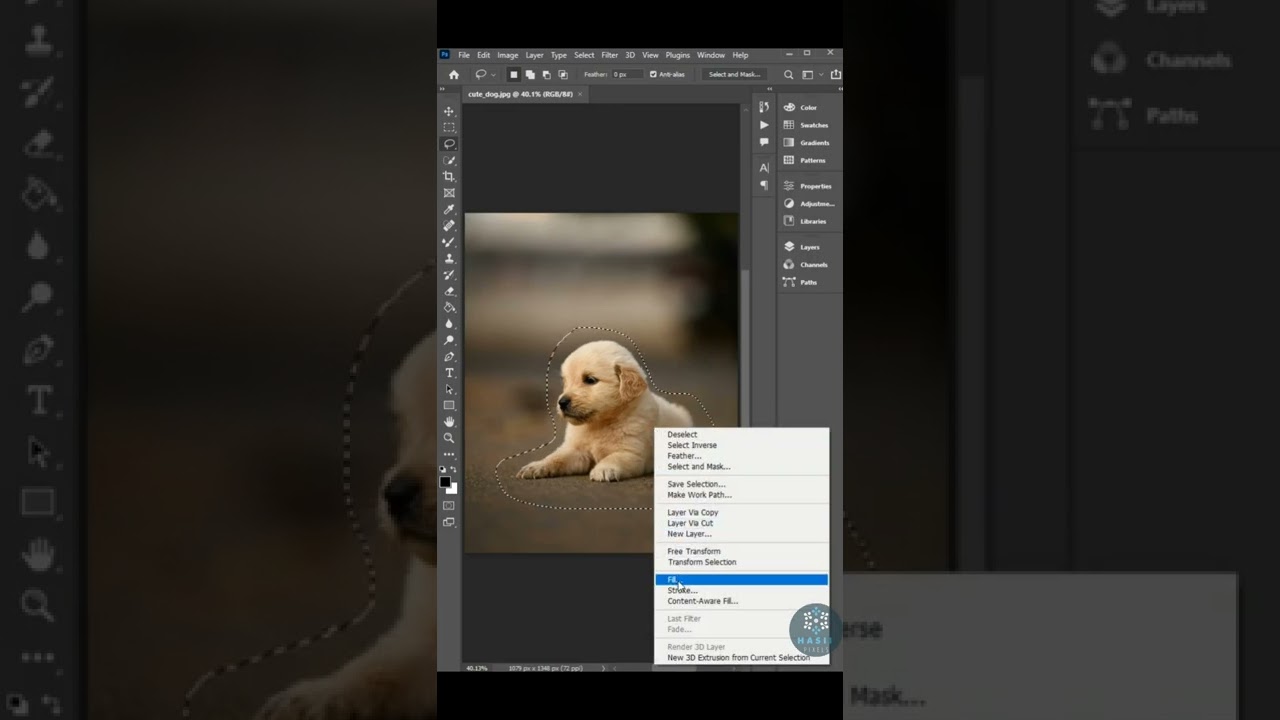Open the Comments panel icon
This screenshot has height=720, width=1280.
[x=764, y=142]
